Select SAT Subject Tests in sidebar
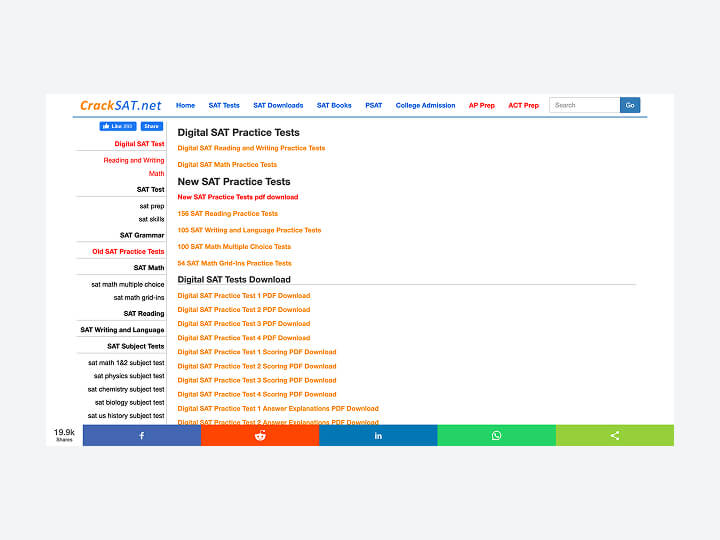 pos(135,346)
